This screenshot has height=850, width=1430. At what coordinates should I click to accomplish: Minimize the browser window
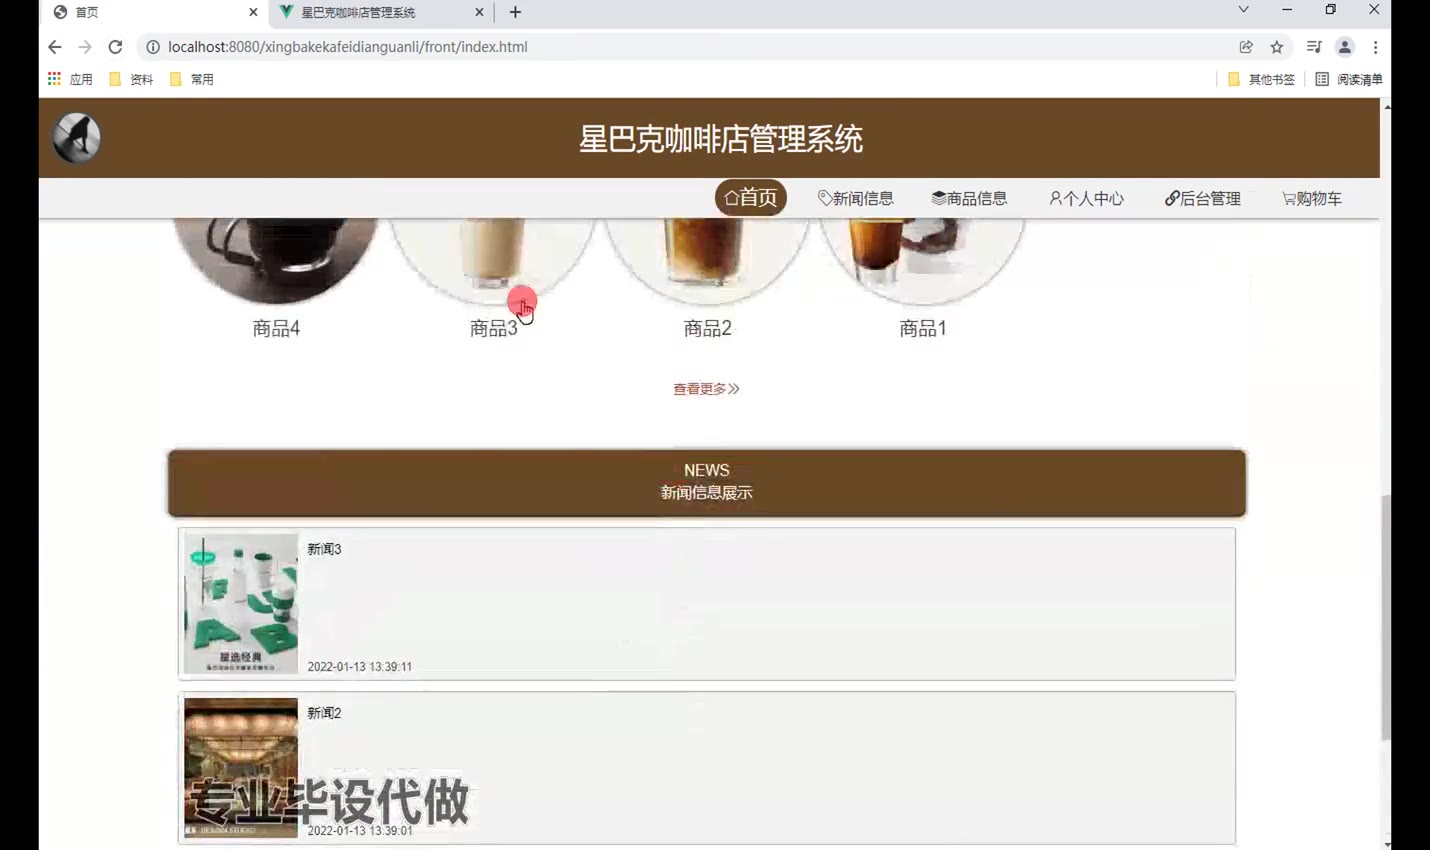1287,10
